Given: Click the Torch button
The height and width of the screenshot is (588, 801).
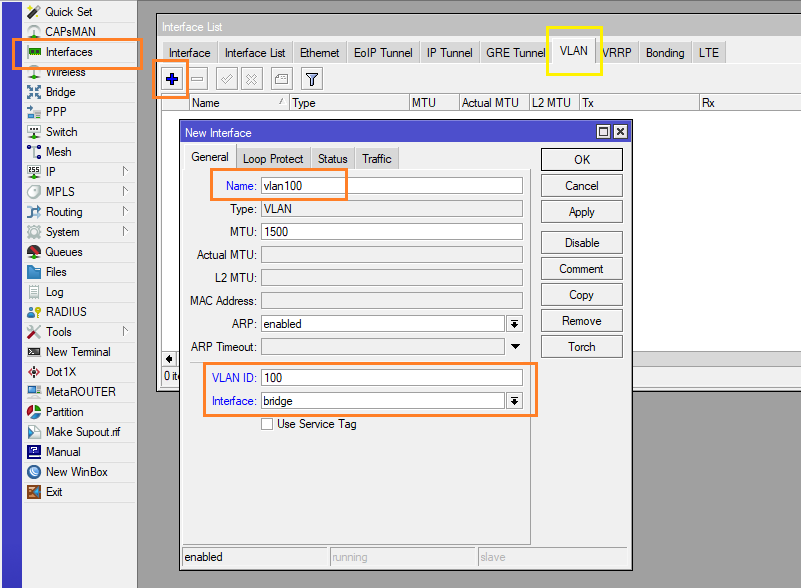Looking at the screenshot, I should point(581,347).
